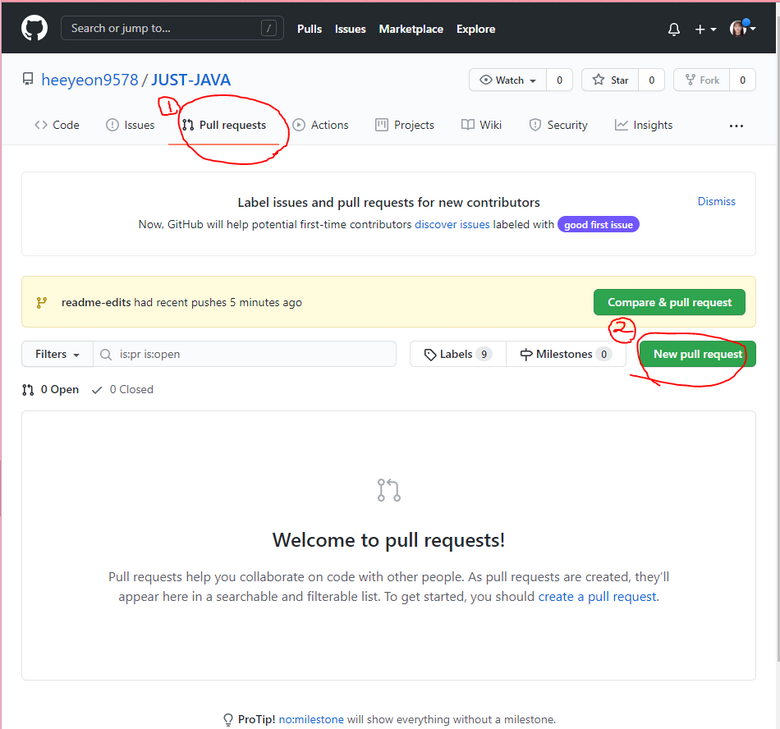Screen dimensions: 780x729
Task: Show the 0 Closed pull requests
Action: coord(123,389)
